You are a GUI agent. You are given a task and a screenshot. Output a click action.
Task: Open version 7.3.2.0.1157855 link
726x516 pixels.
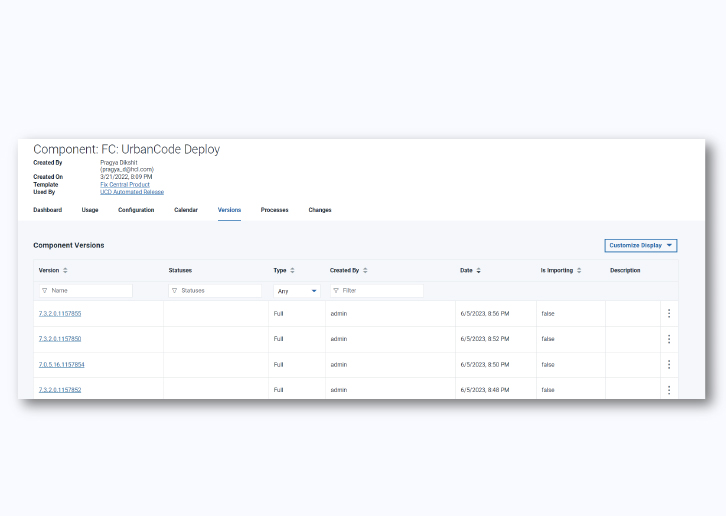pos(60,313)
